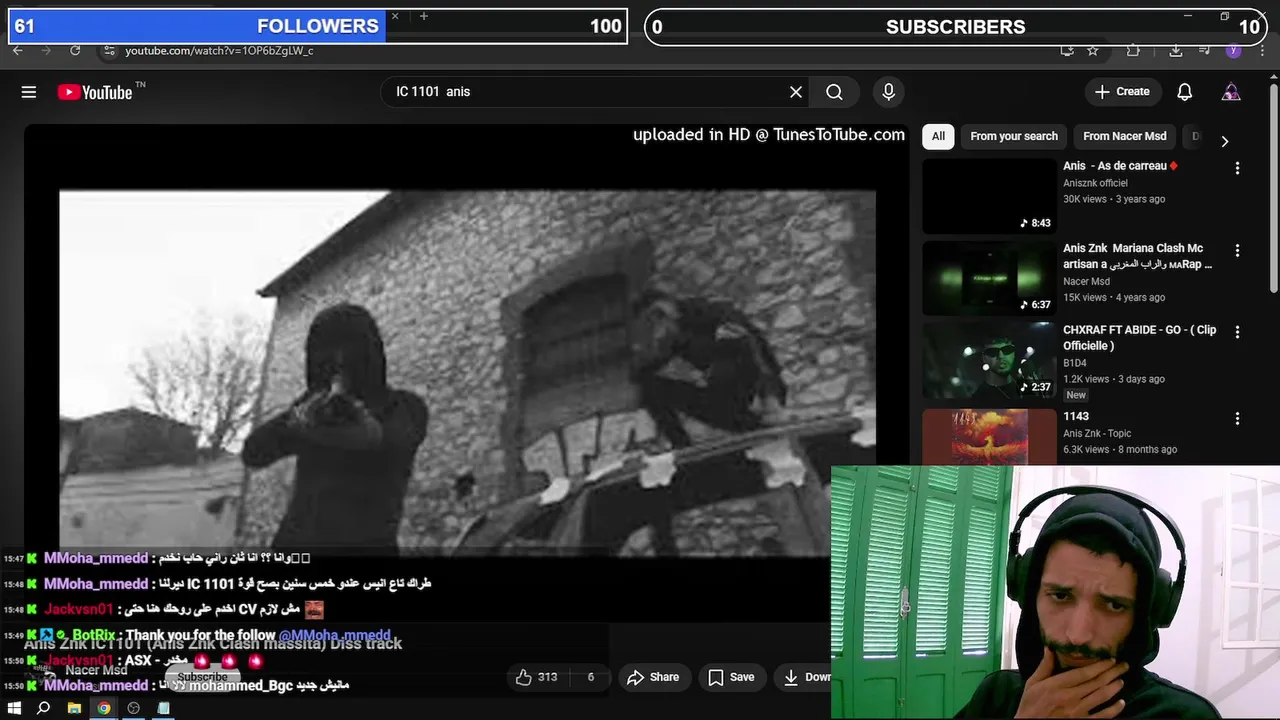Screen dimensions: 1280x720
Task: Open the YouTube hamburger guide menu
Action: (29, 92)
